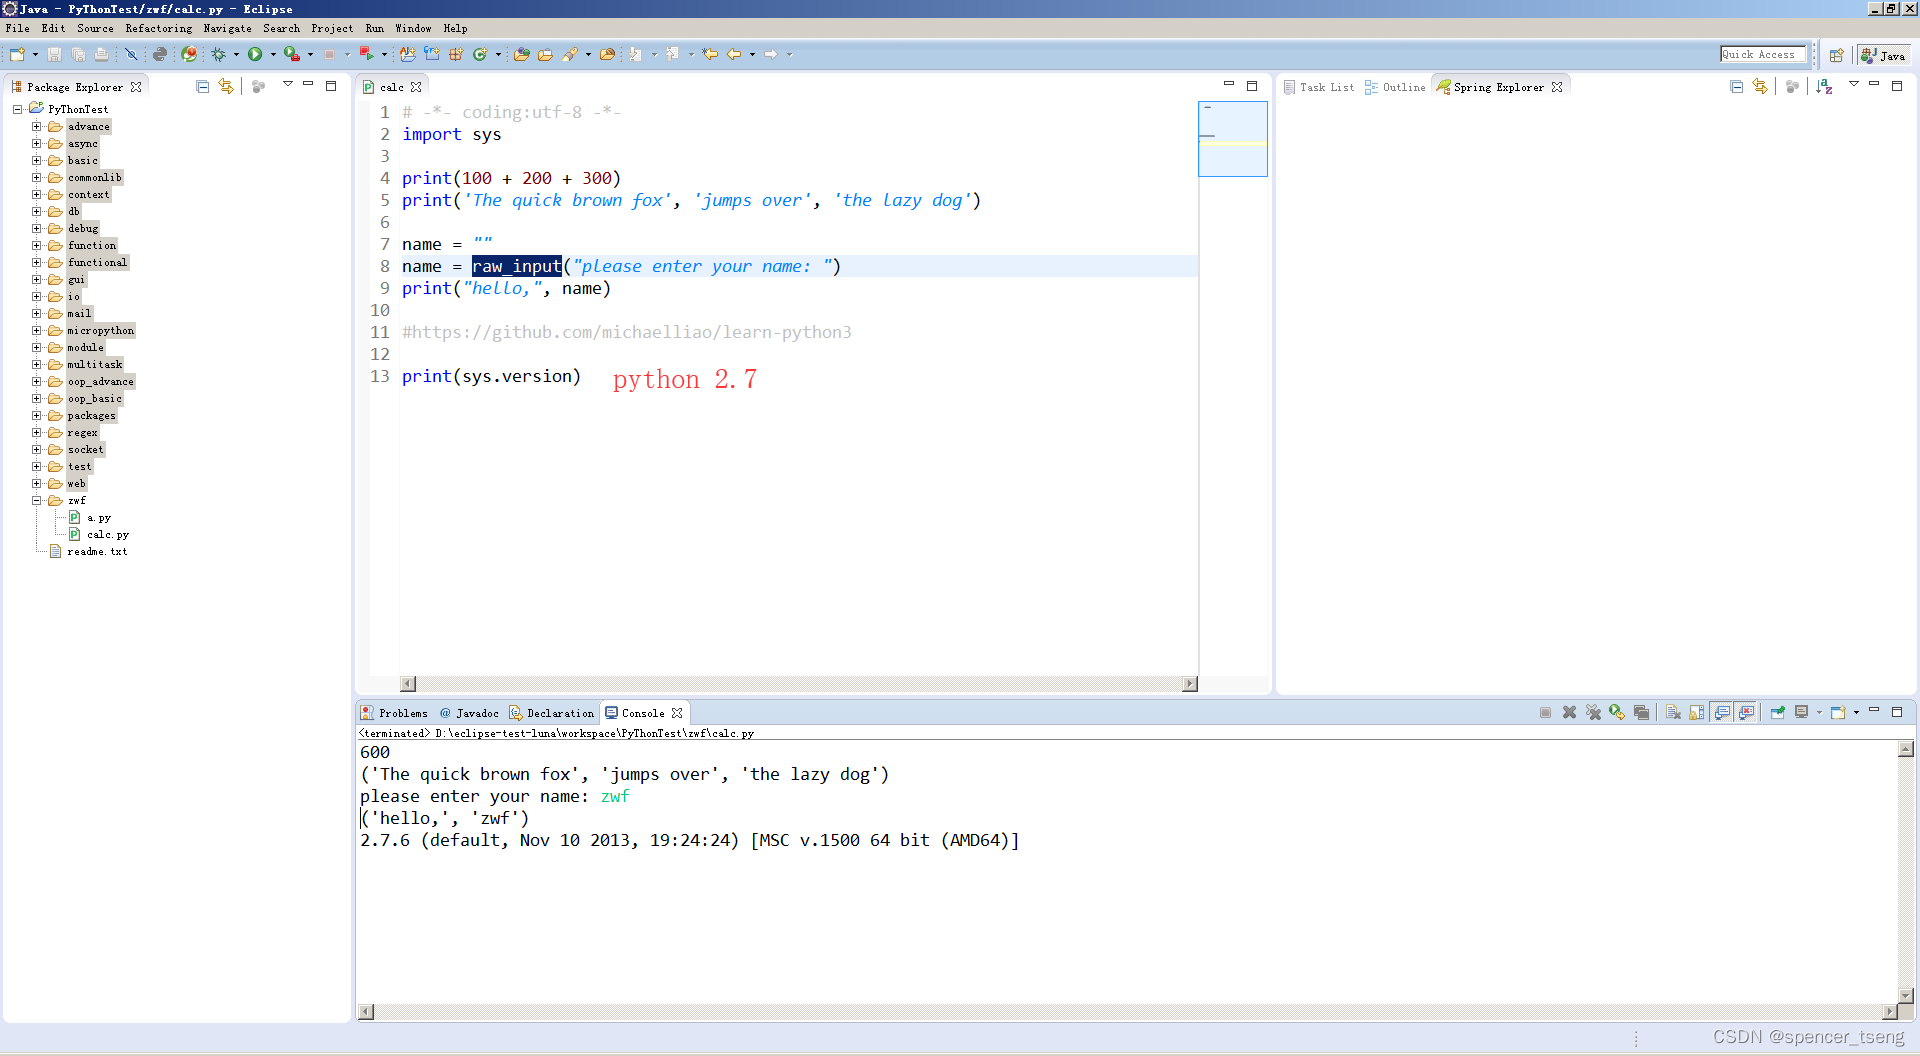Click the console vertical scrollbar

click(x=1906, y=872)
